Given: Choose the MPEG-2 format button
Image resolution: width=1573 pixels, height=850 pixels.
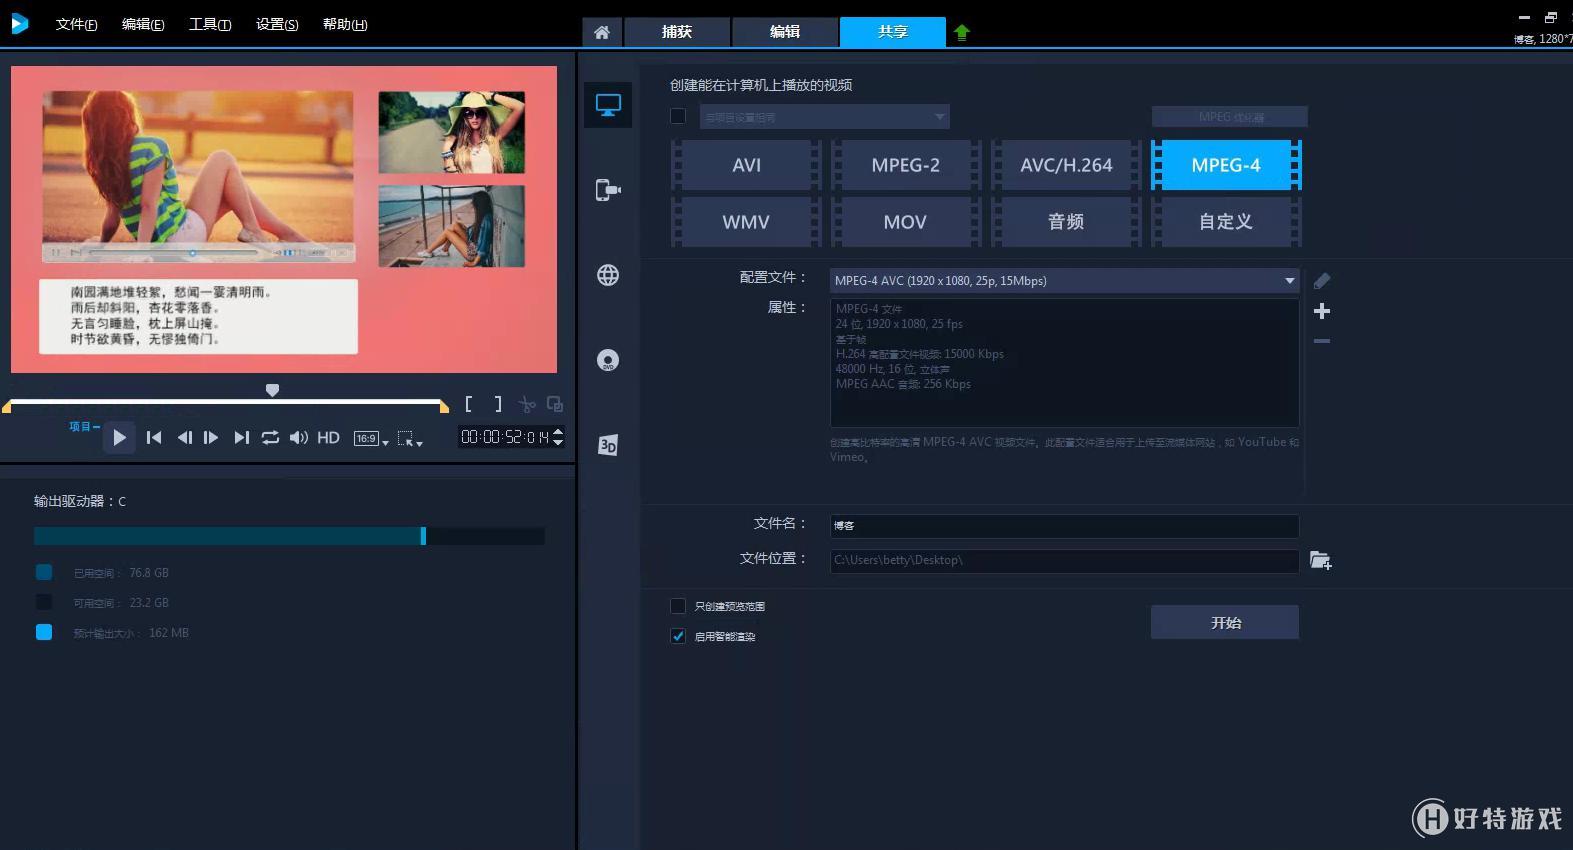Looking at the screenshot, I should tap(905, 165).
